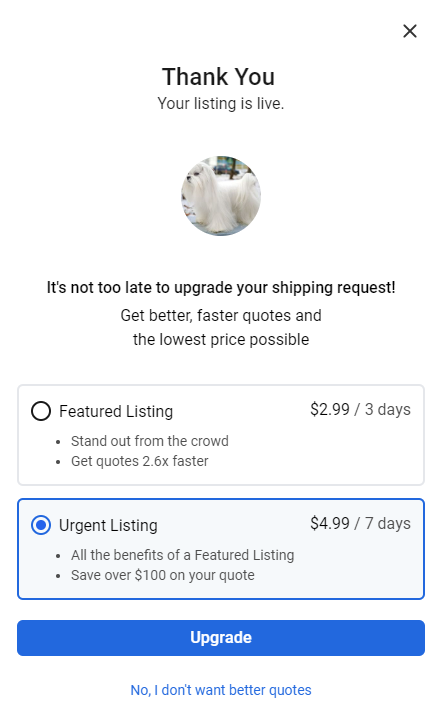Click the "Your listing is live." subtitle
The height and width of the screenshot is (722, 441).
click(x=221, y=104)
